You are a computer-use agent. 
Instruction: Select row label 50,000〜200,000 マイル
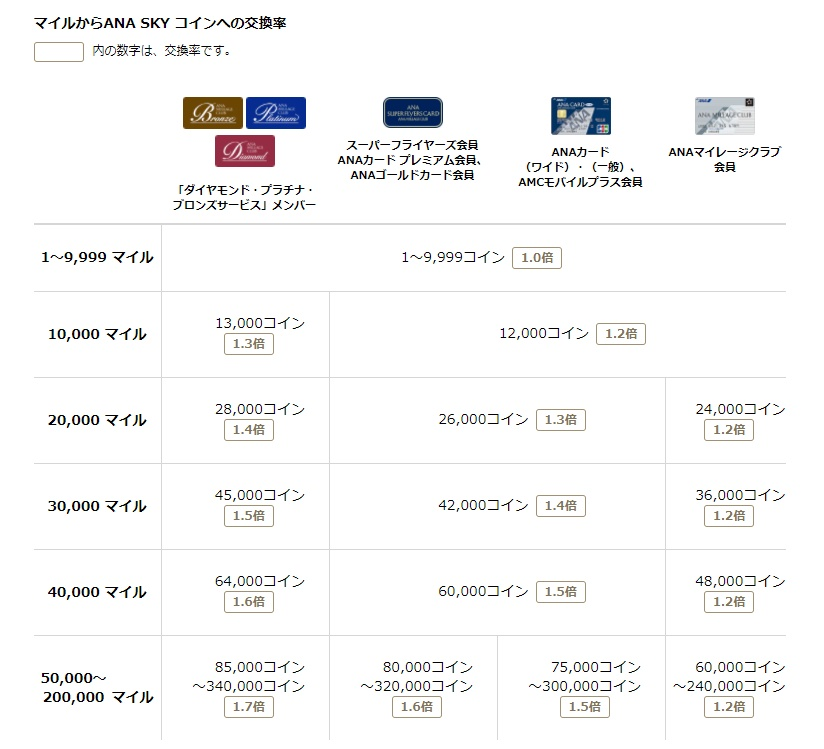point(97,688)
